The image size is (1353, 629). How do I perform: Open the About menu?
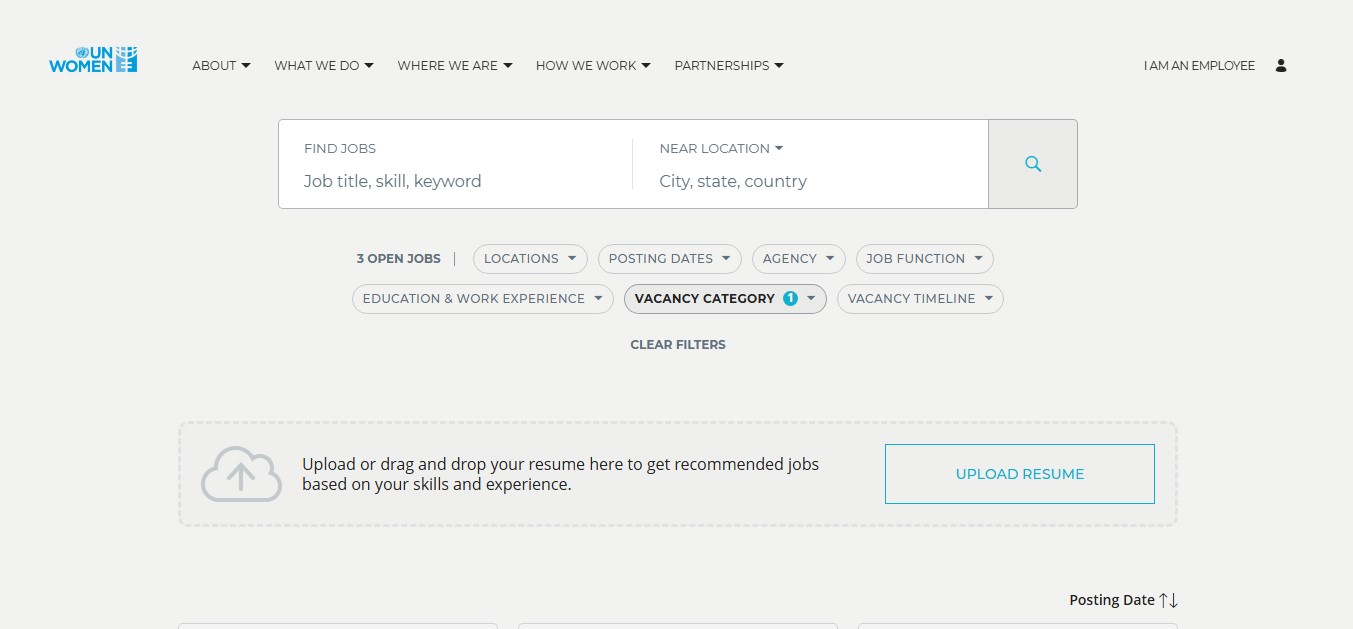(221, 66)
